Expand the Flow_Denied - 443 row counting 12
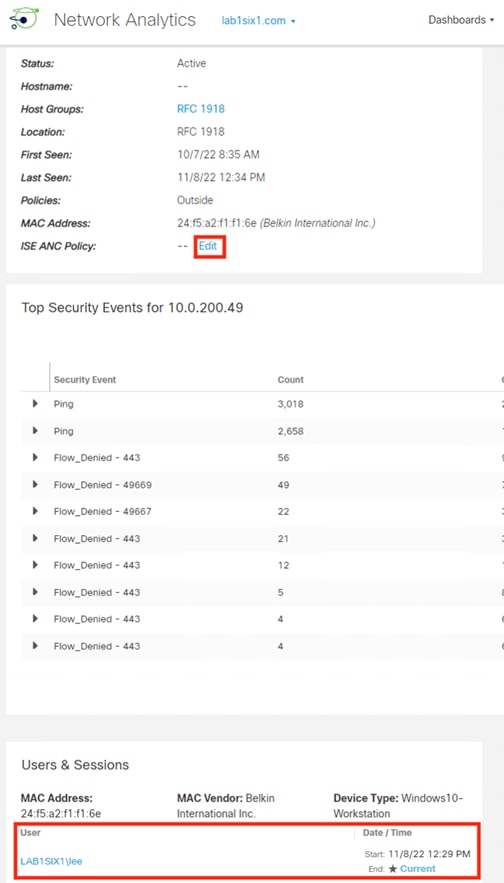504x883 pixels. [x=35, y=565]
